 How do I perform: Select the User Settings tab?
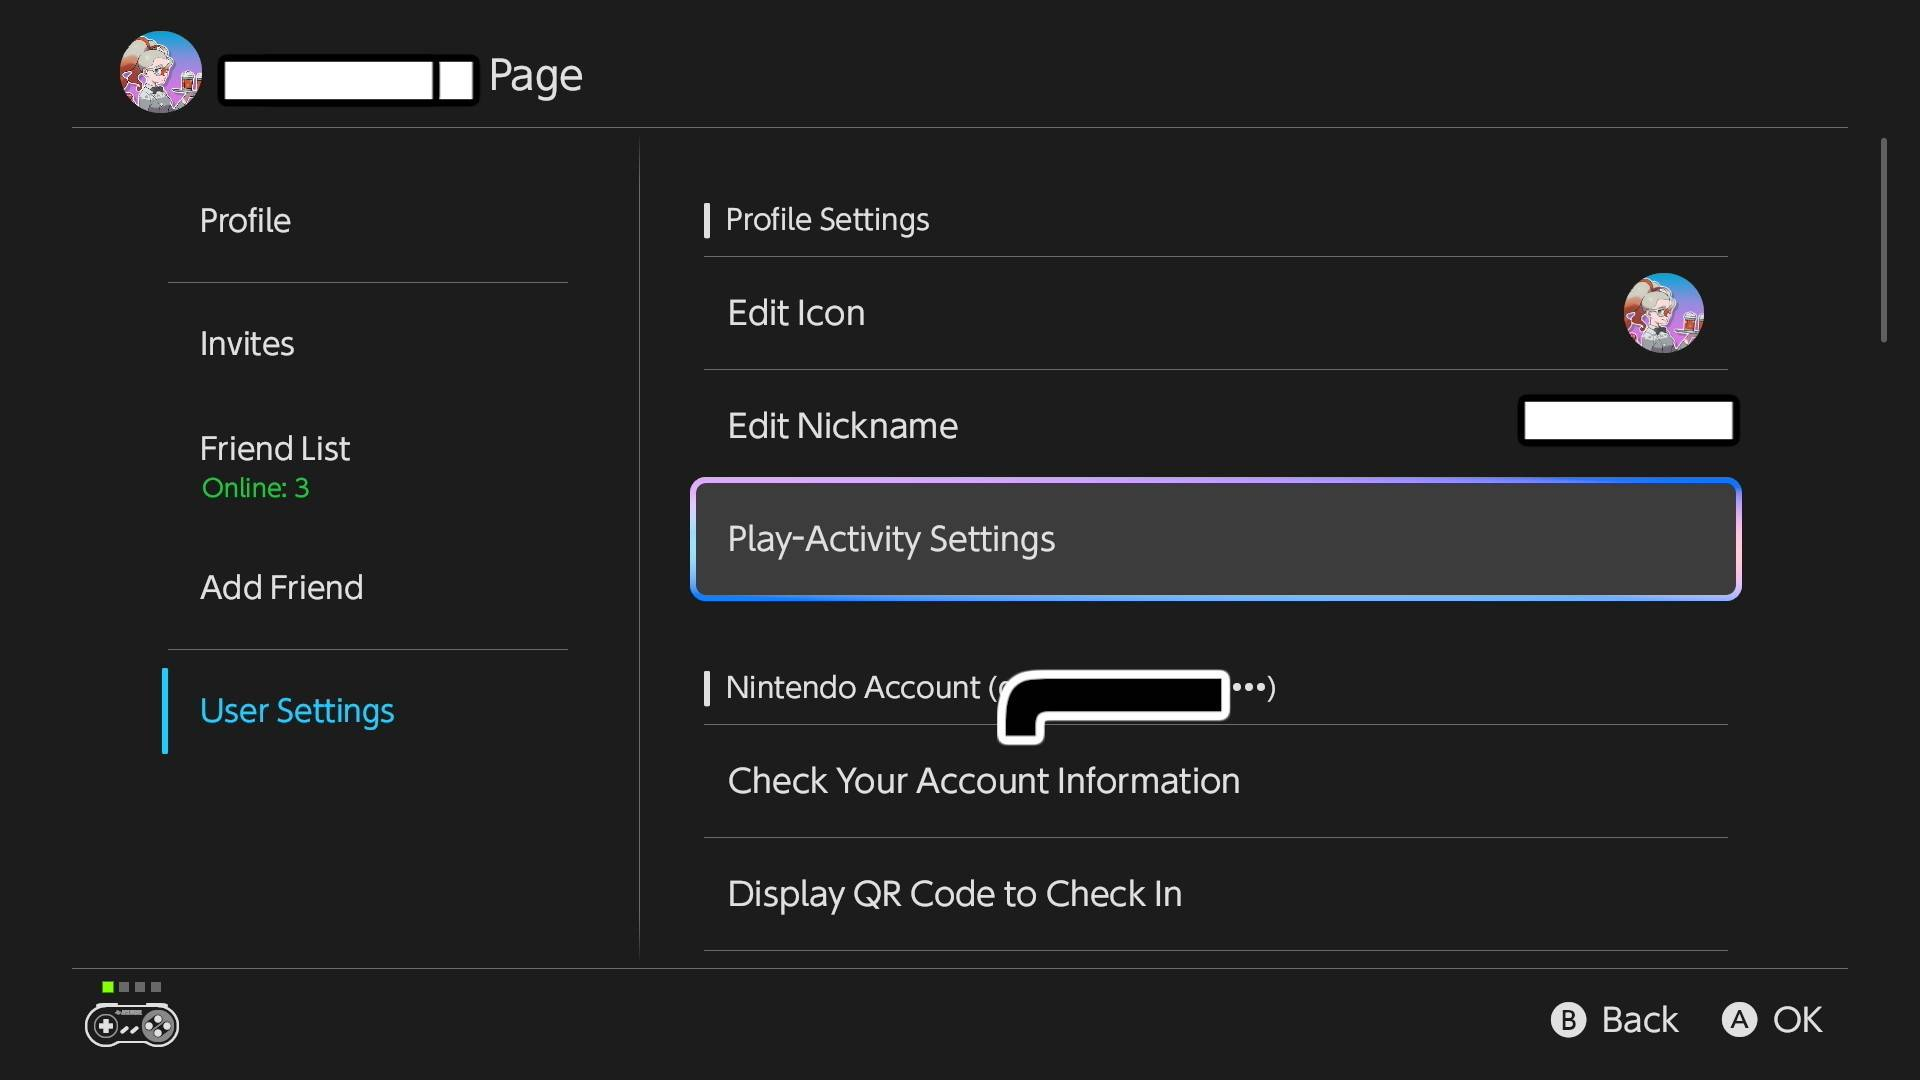coord(297,711)
